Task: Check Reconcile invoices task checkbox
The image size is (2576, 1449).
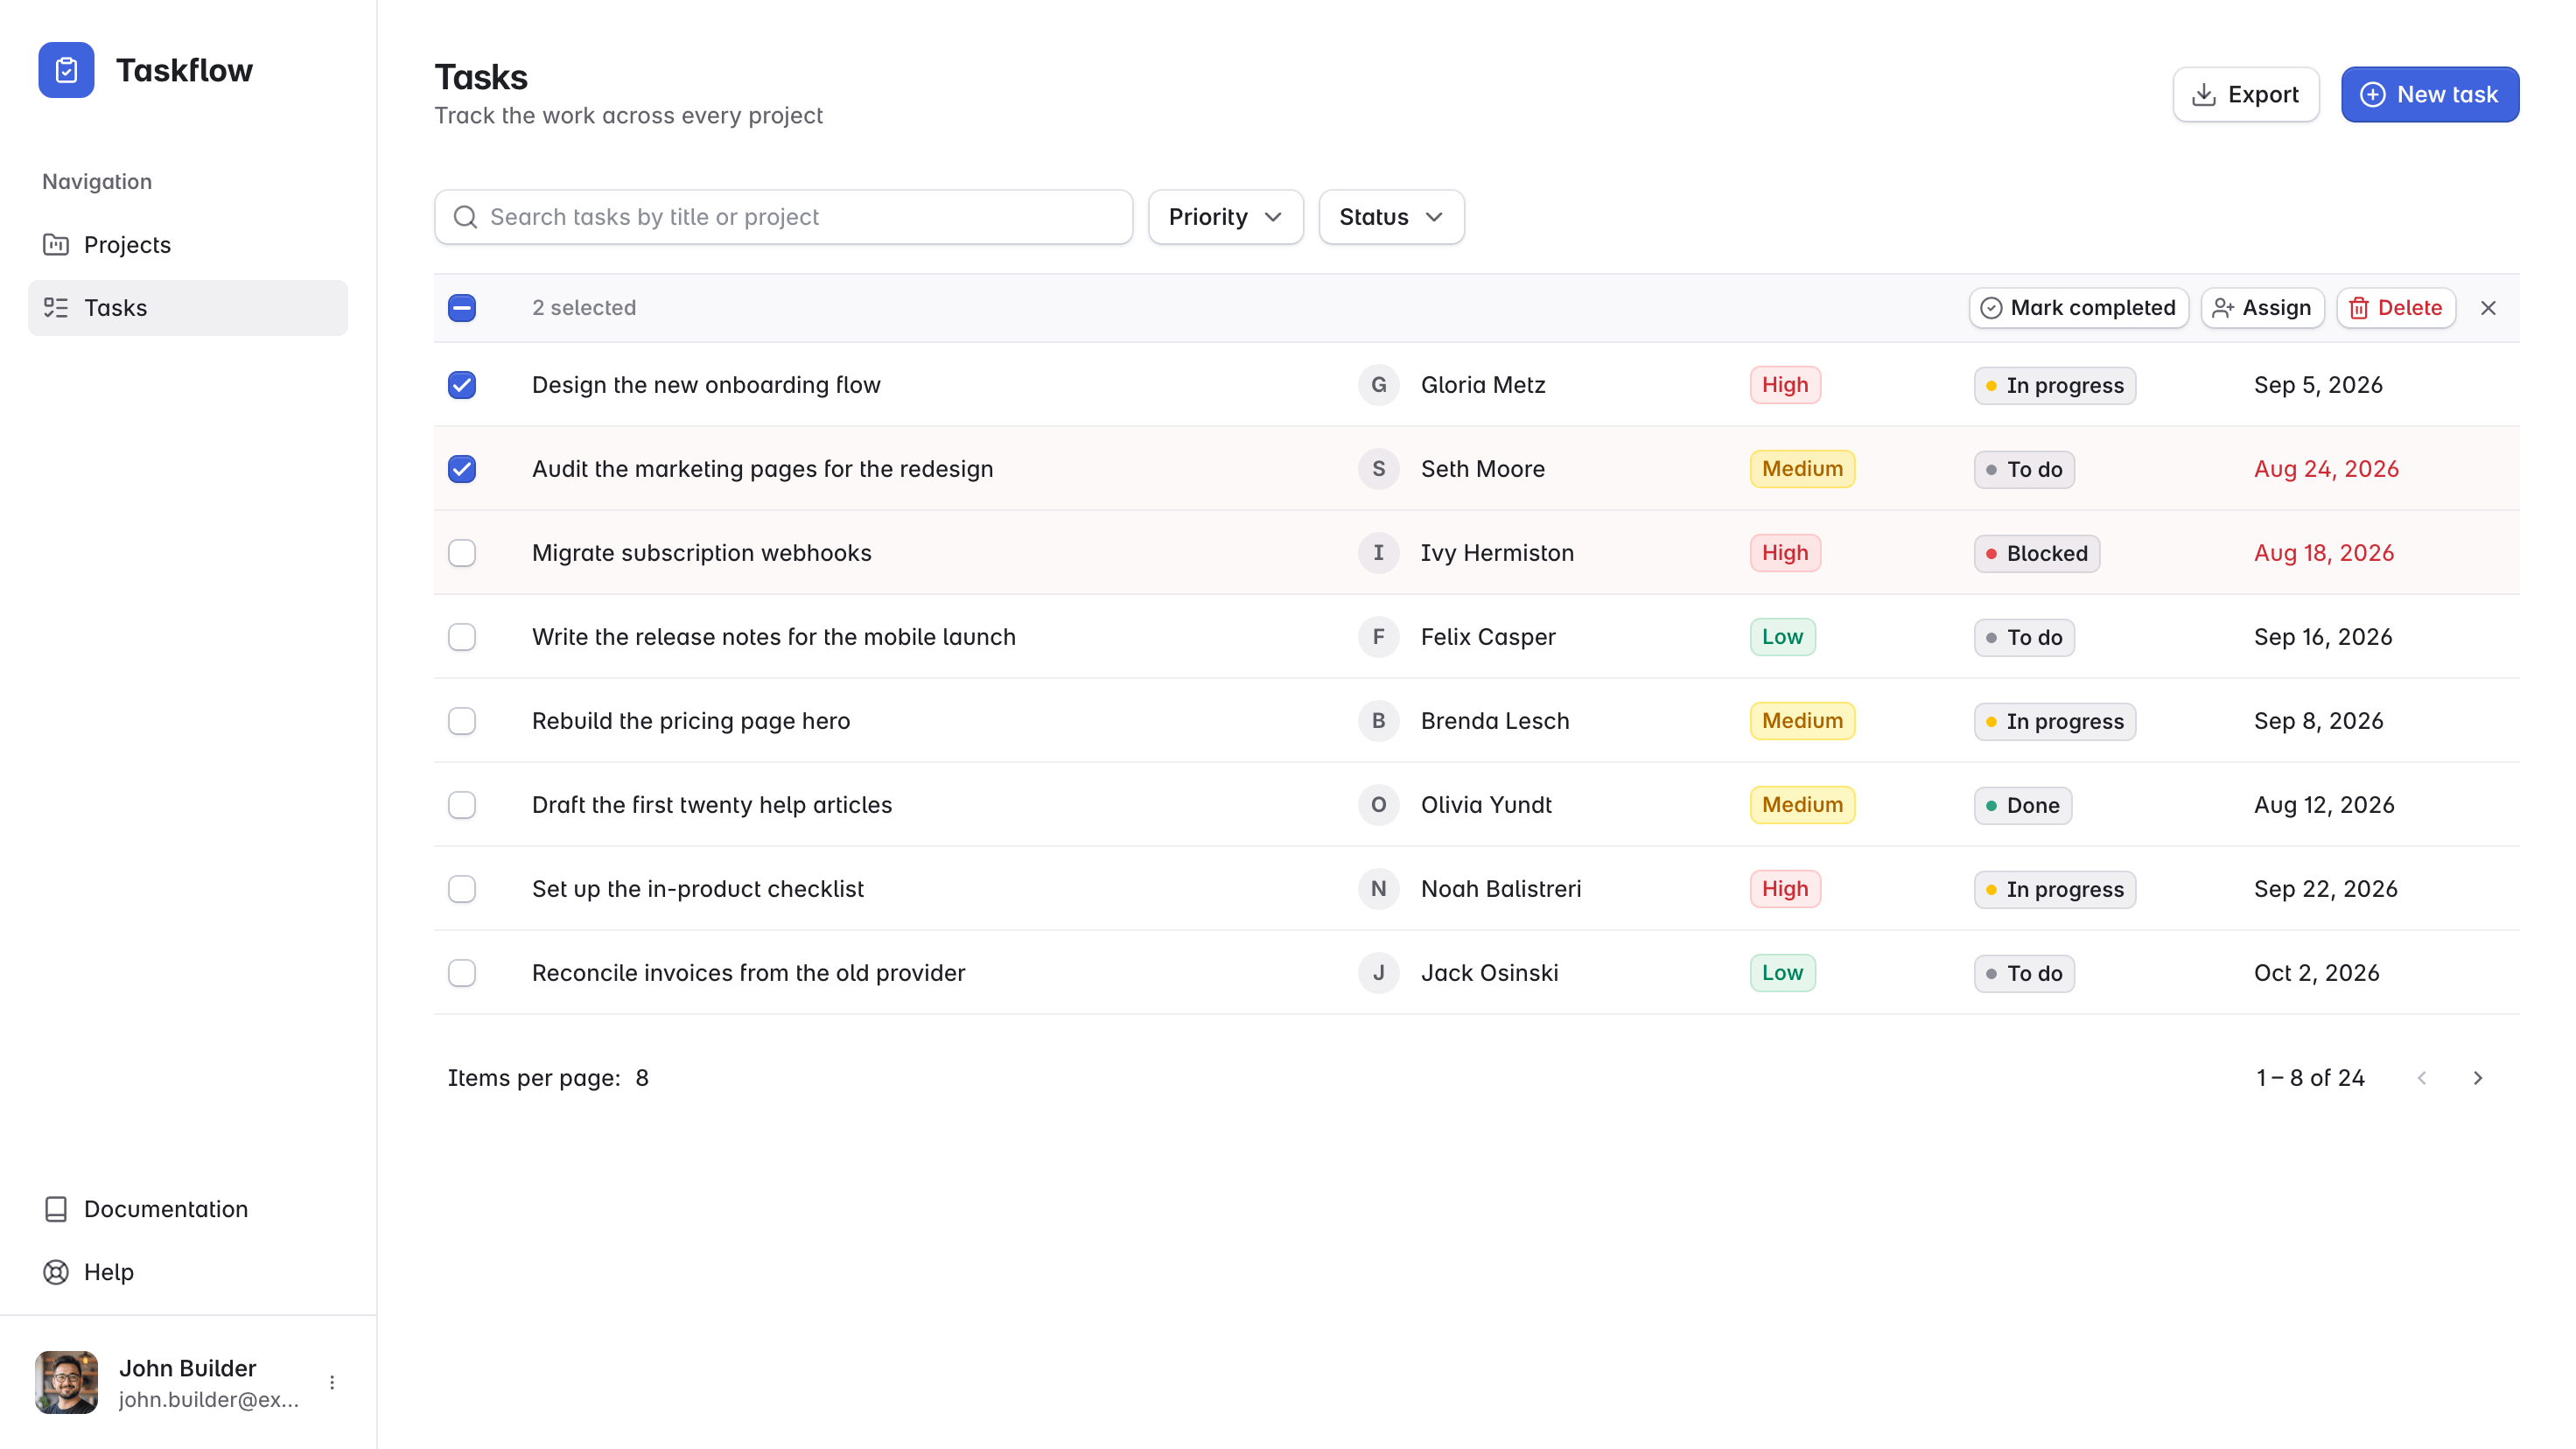Action: (x=462, y=973)
